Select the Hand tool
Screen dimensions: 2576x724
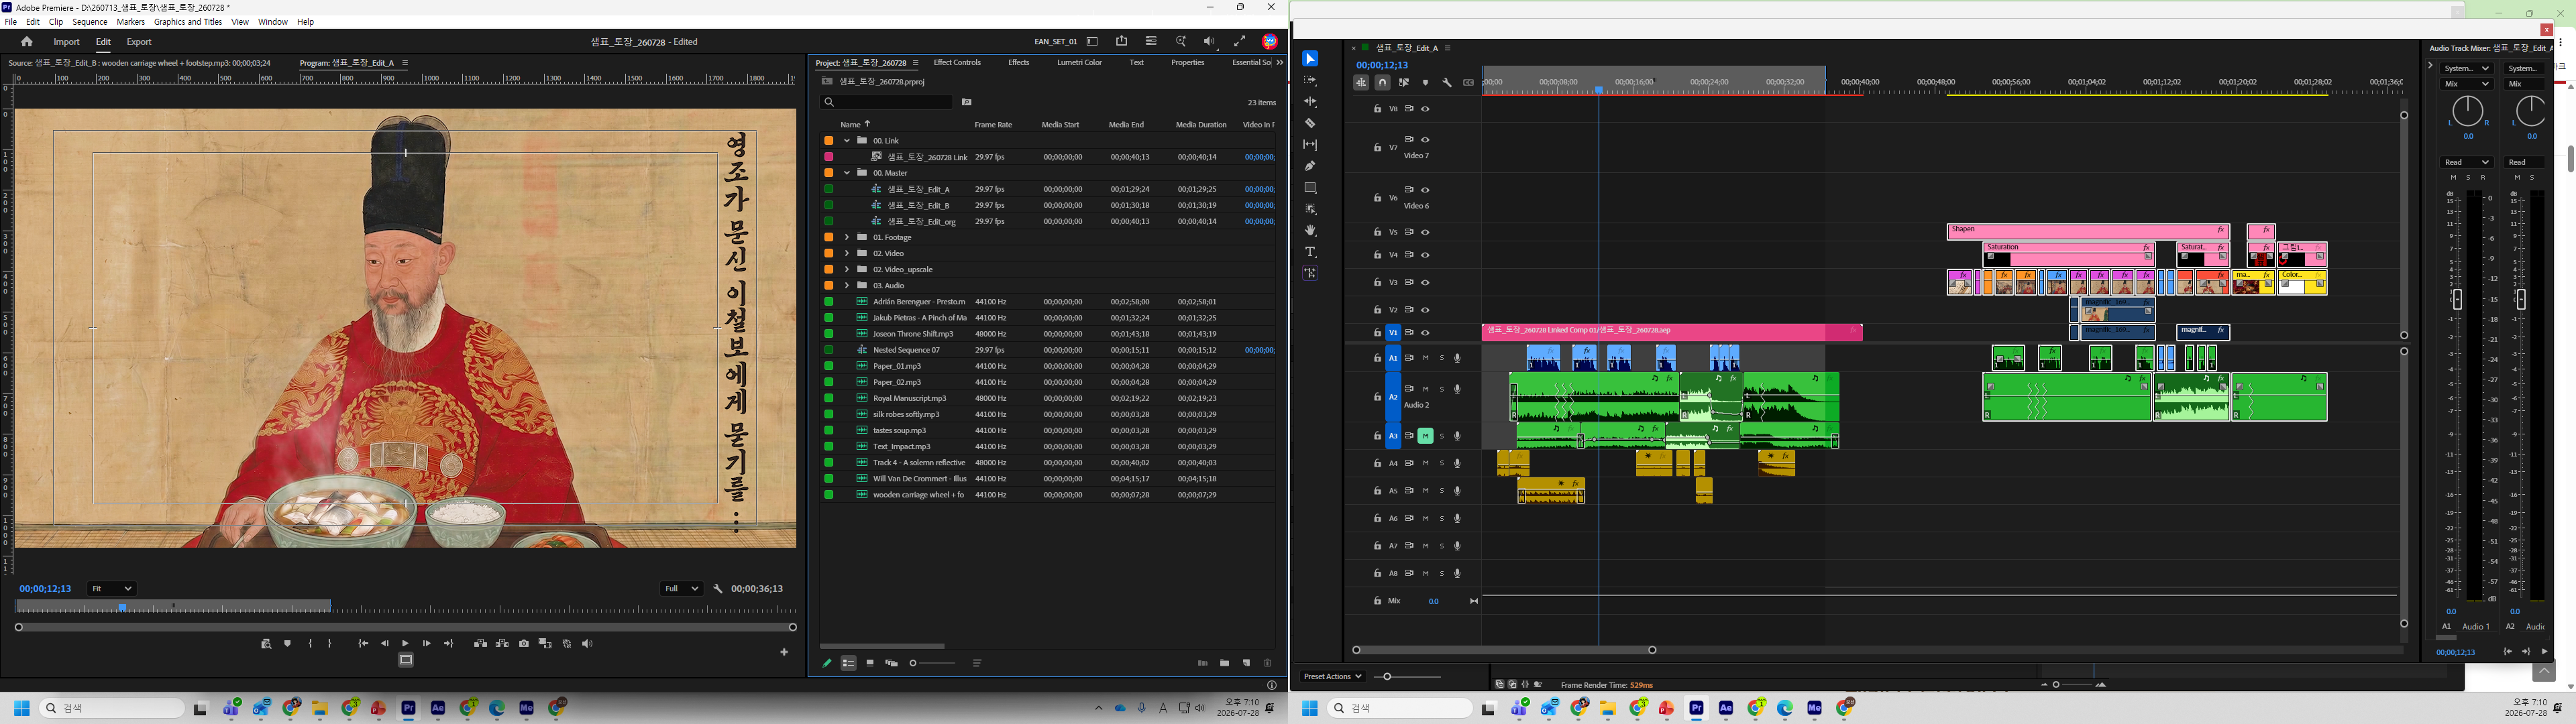pos(1310,231)
